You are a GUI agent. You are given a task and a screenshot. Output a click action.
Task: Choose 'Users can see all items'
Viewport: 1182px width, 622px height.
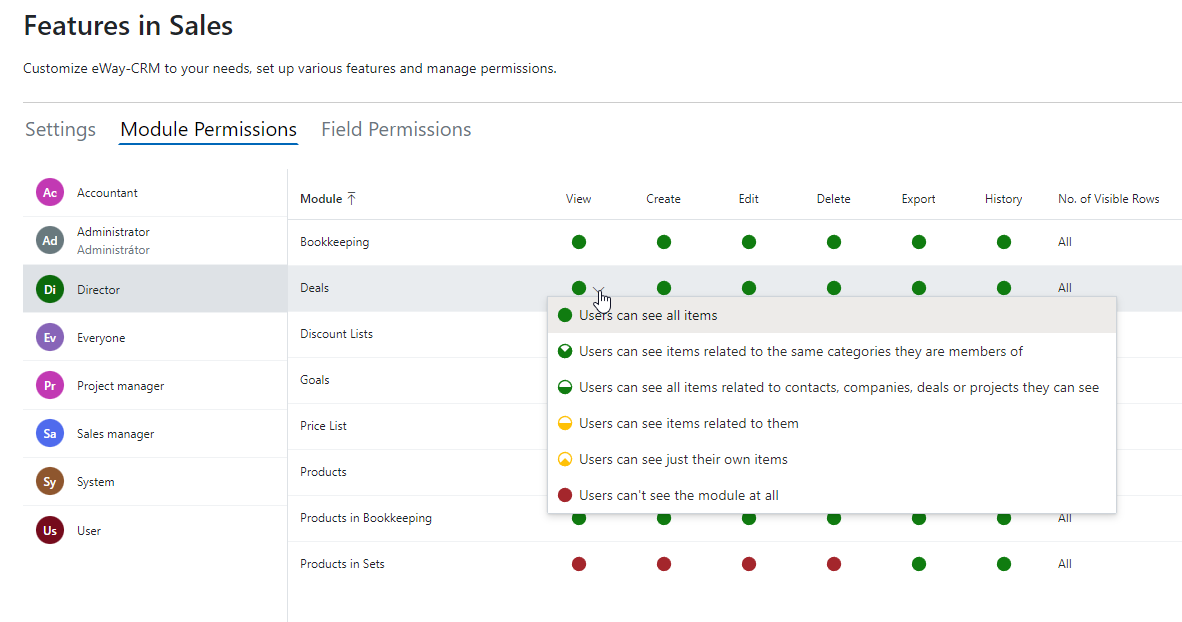[831, 315]
